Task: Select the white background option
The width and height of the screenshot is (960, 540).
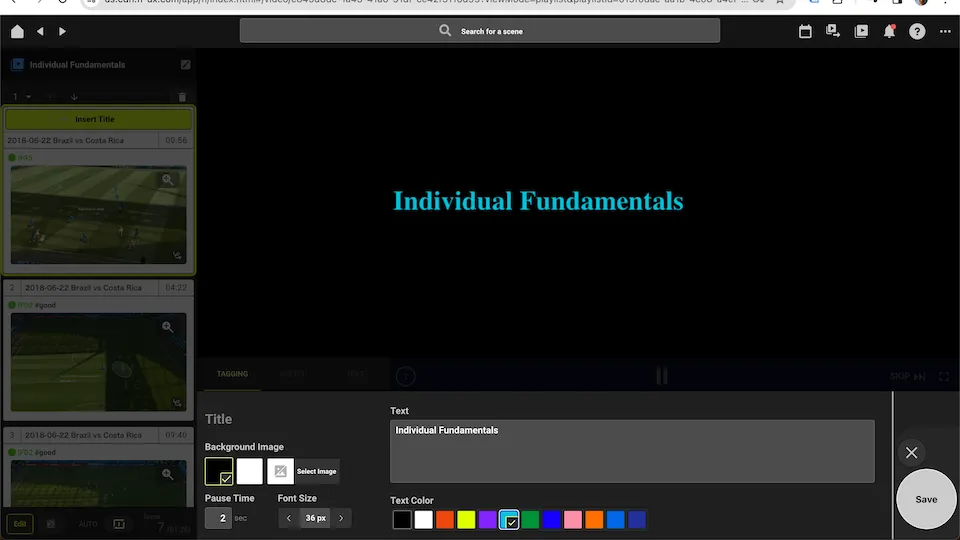Action: [x=250, y=471]
